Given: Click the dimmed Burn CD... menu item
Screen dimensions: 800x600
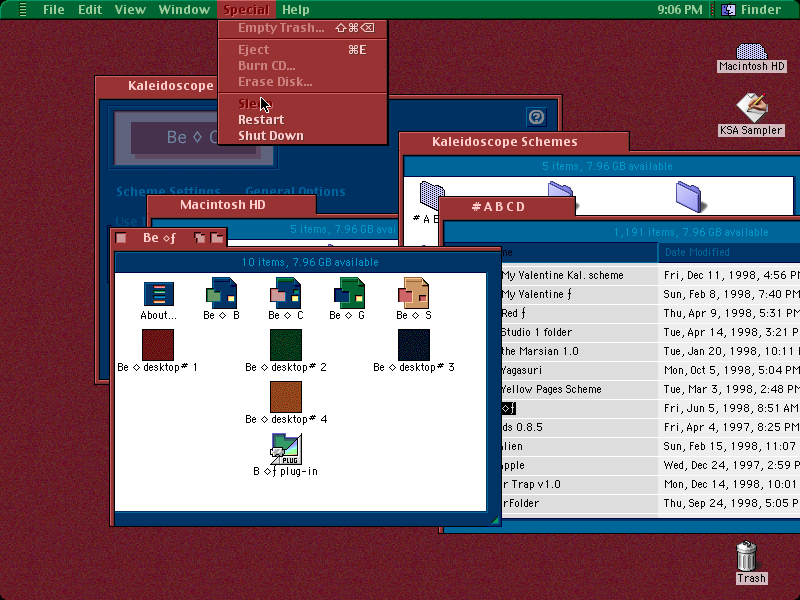Looking at the screenshot, I should pos(303,66).
